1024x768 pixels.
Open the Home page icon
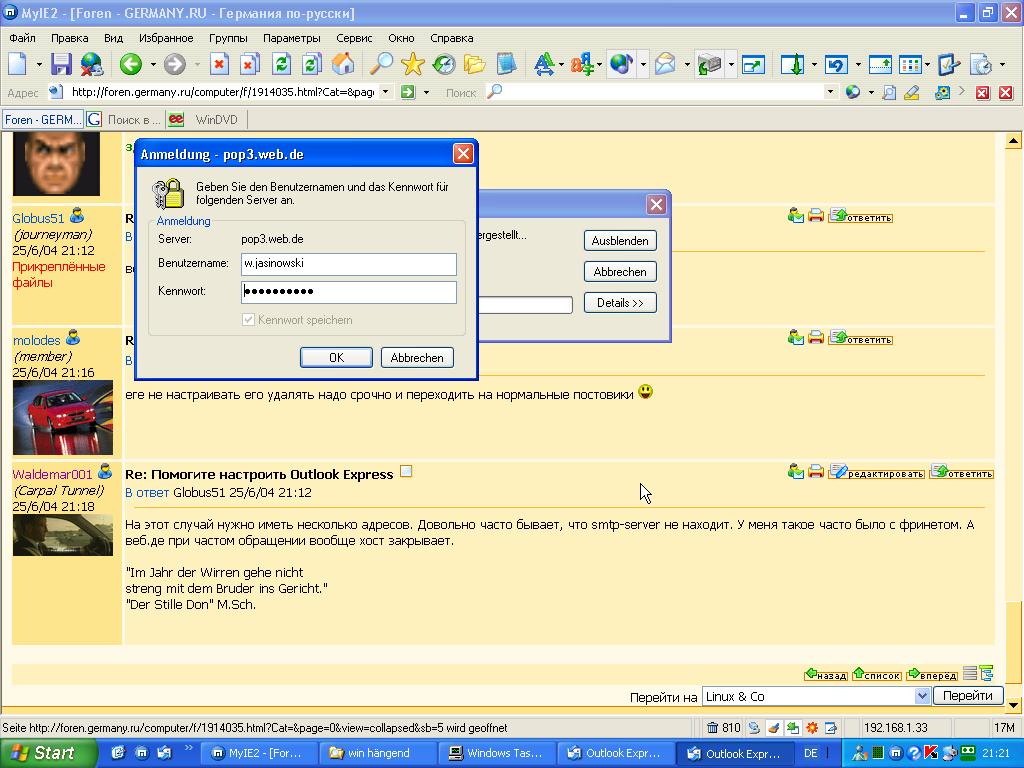343,64
